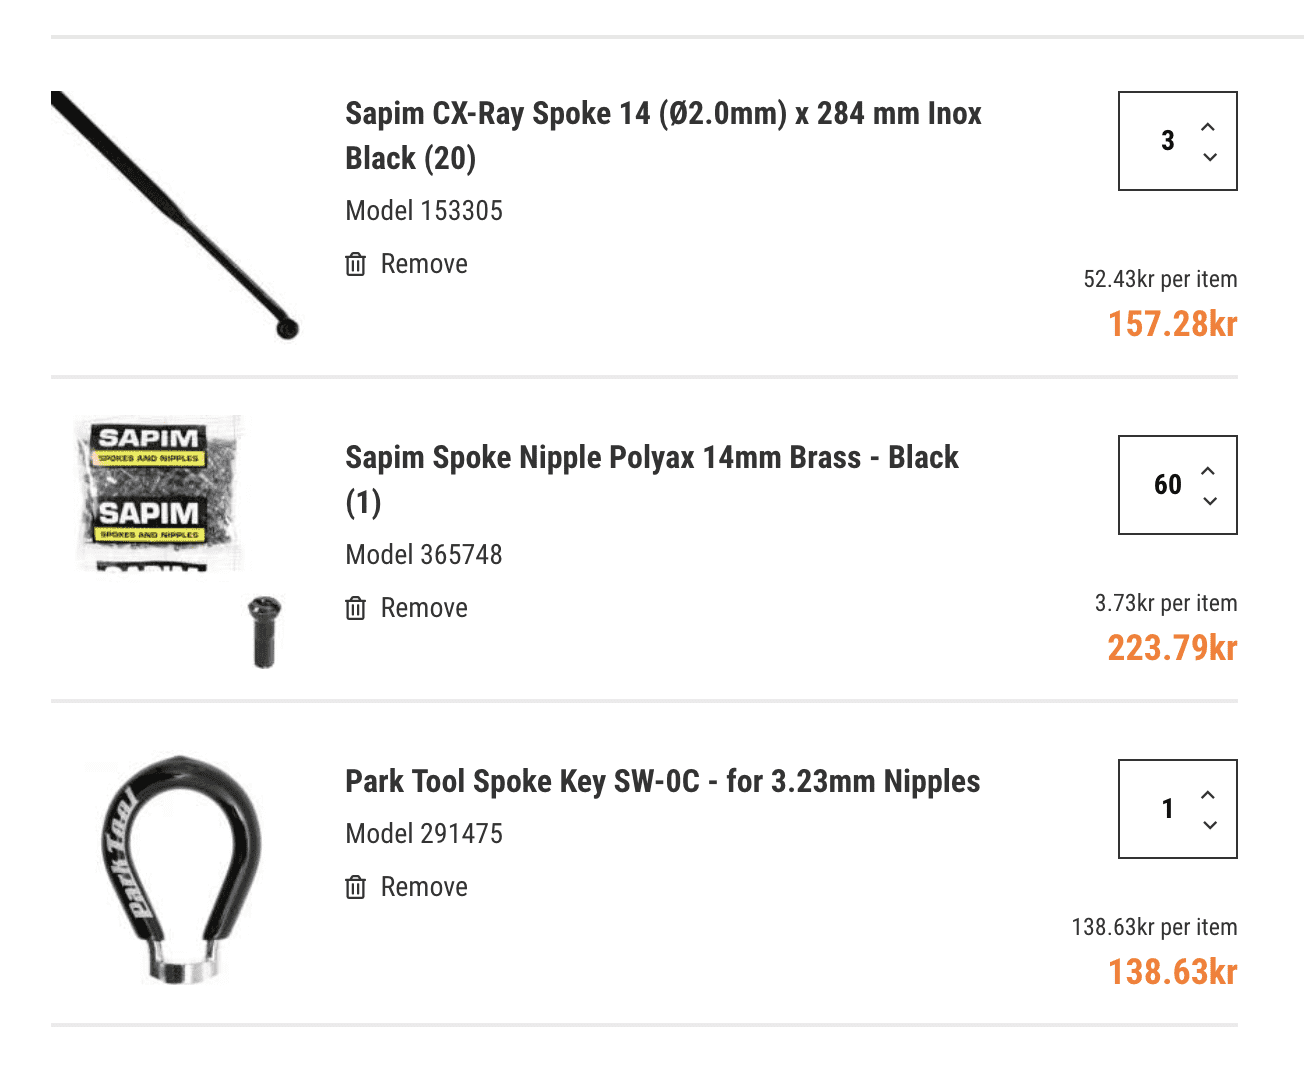Click the black CX-Ray spoke product image

(x=175, y=215)
